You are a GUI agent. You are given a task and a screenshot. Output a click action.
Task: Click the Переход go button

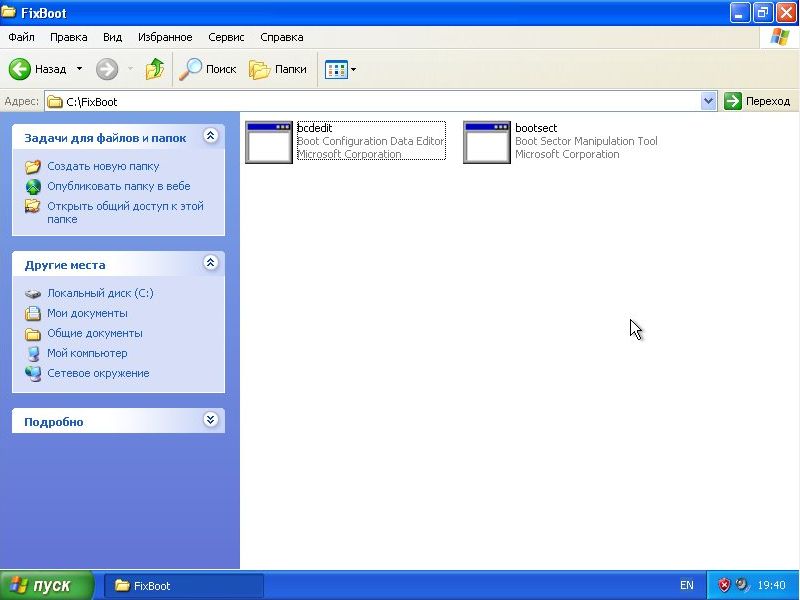click(757, 101)
